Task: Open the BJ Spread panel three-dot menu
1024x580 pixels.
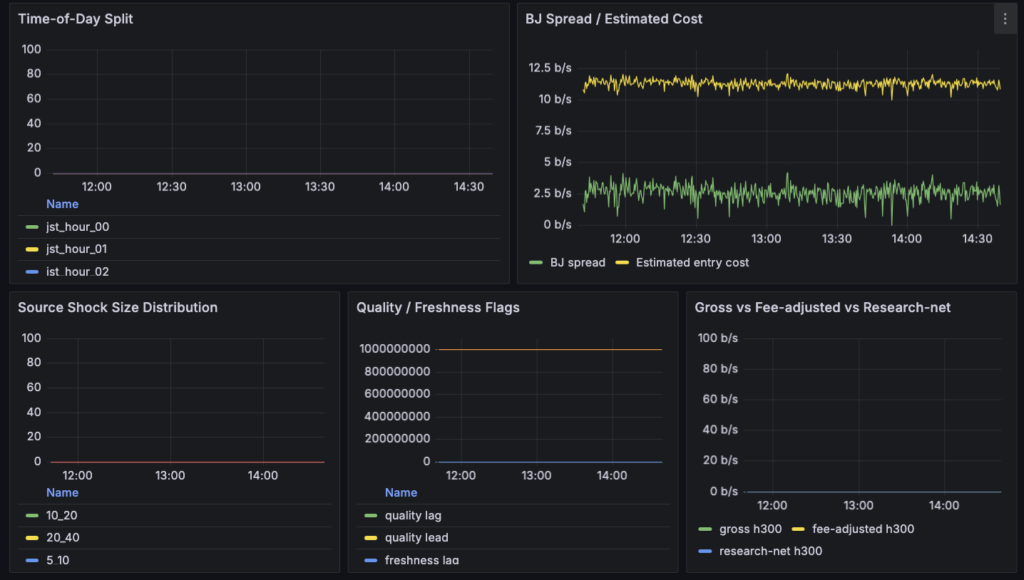Action: (1004, 19)
